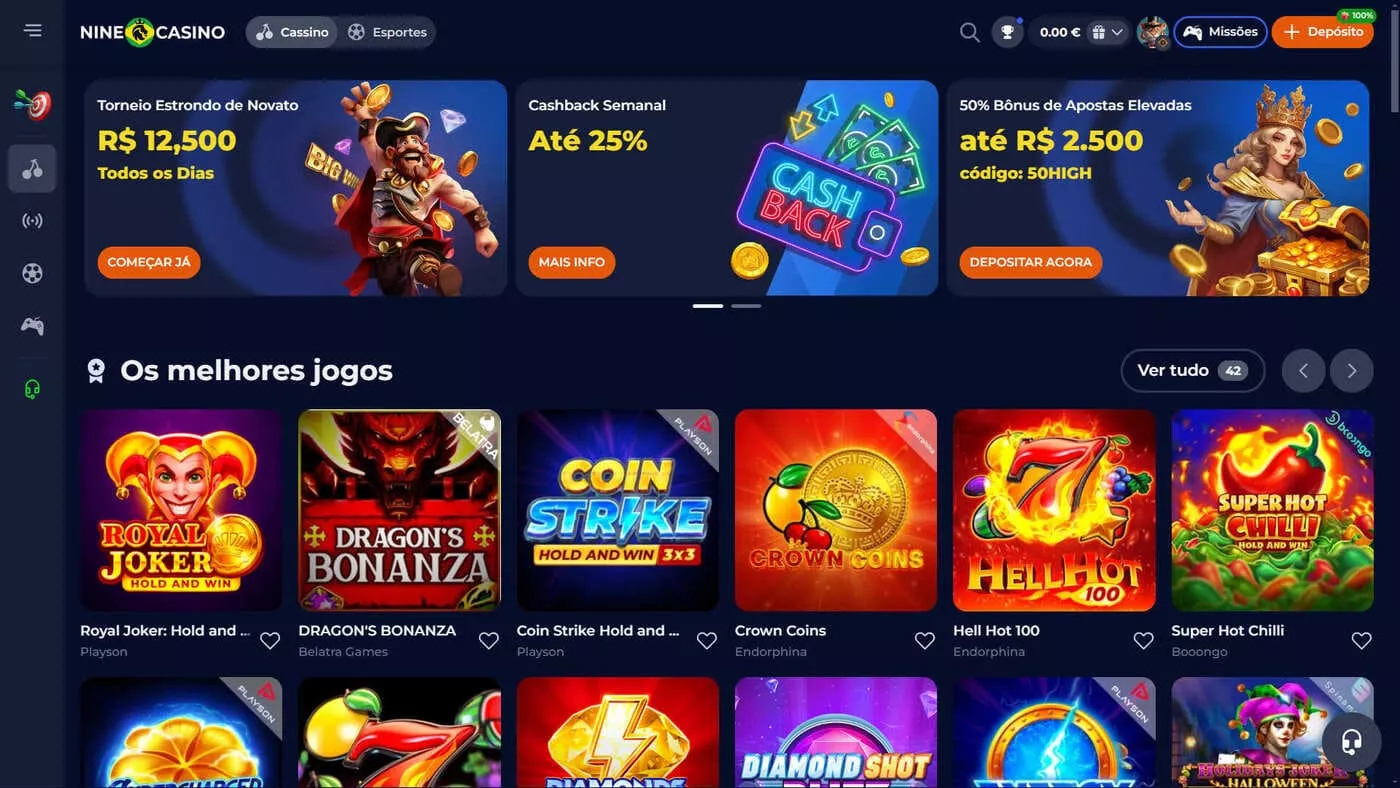
Task: Show next games with the right chevron
Action: (x=1352, y=371)
